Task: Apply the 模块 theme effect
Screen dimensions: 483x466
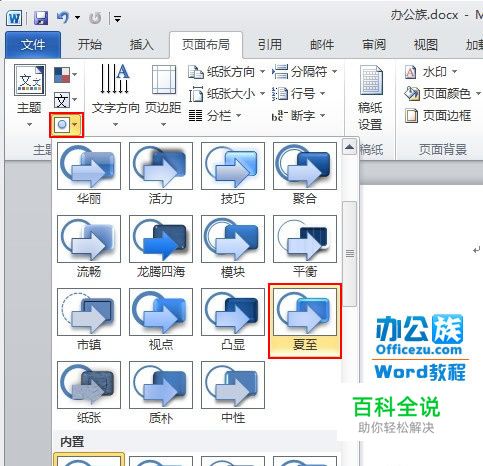Action: 233,246
